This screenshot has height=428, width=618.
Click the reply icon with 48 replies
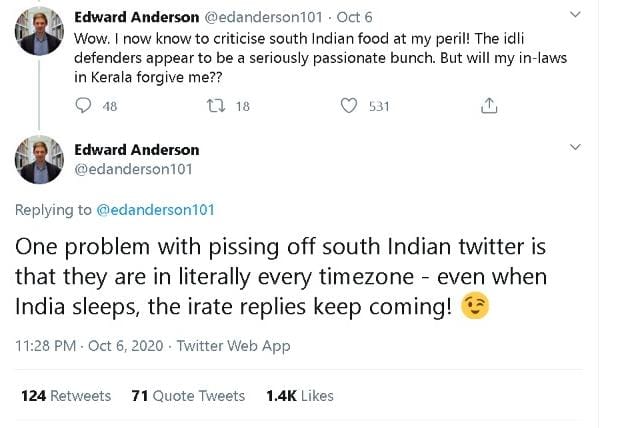pyautogui.click(x=83, y=106)
